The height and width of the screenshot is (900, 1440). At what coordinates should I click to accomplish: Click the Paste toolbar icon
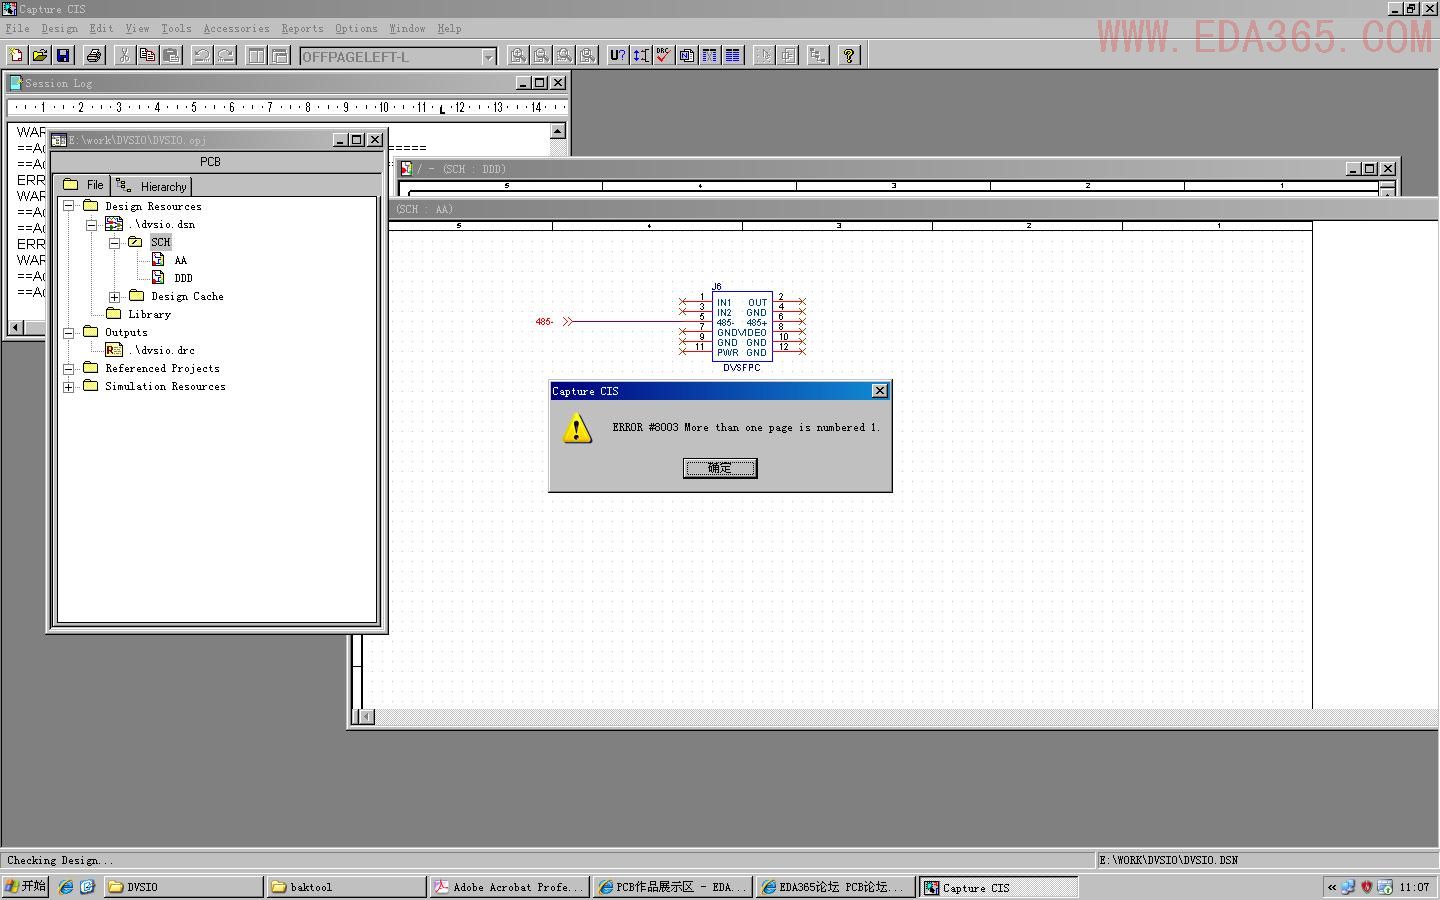pos(171,56)
